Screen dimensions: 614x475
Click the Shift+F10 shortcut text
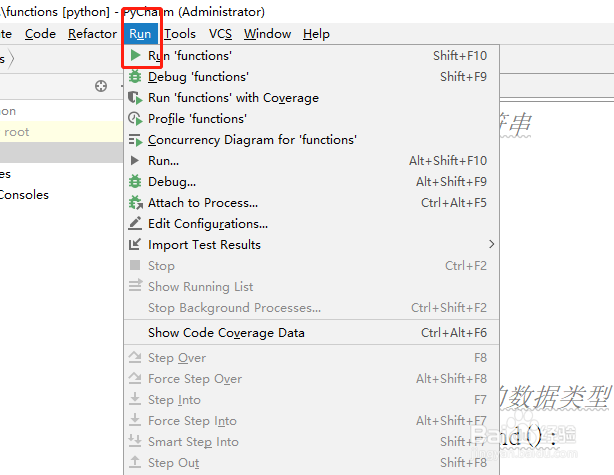(x=460, y=56)
